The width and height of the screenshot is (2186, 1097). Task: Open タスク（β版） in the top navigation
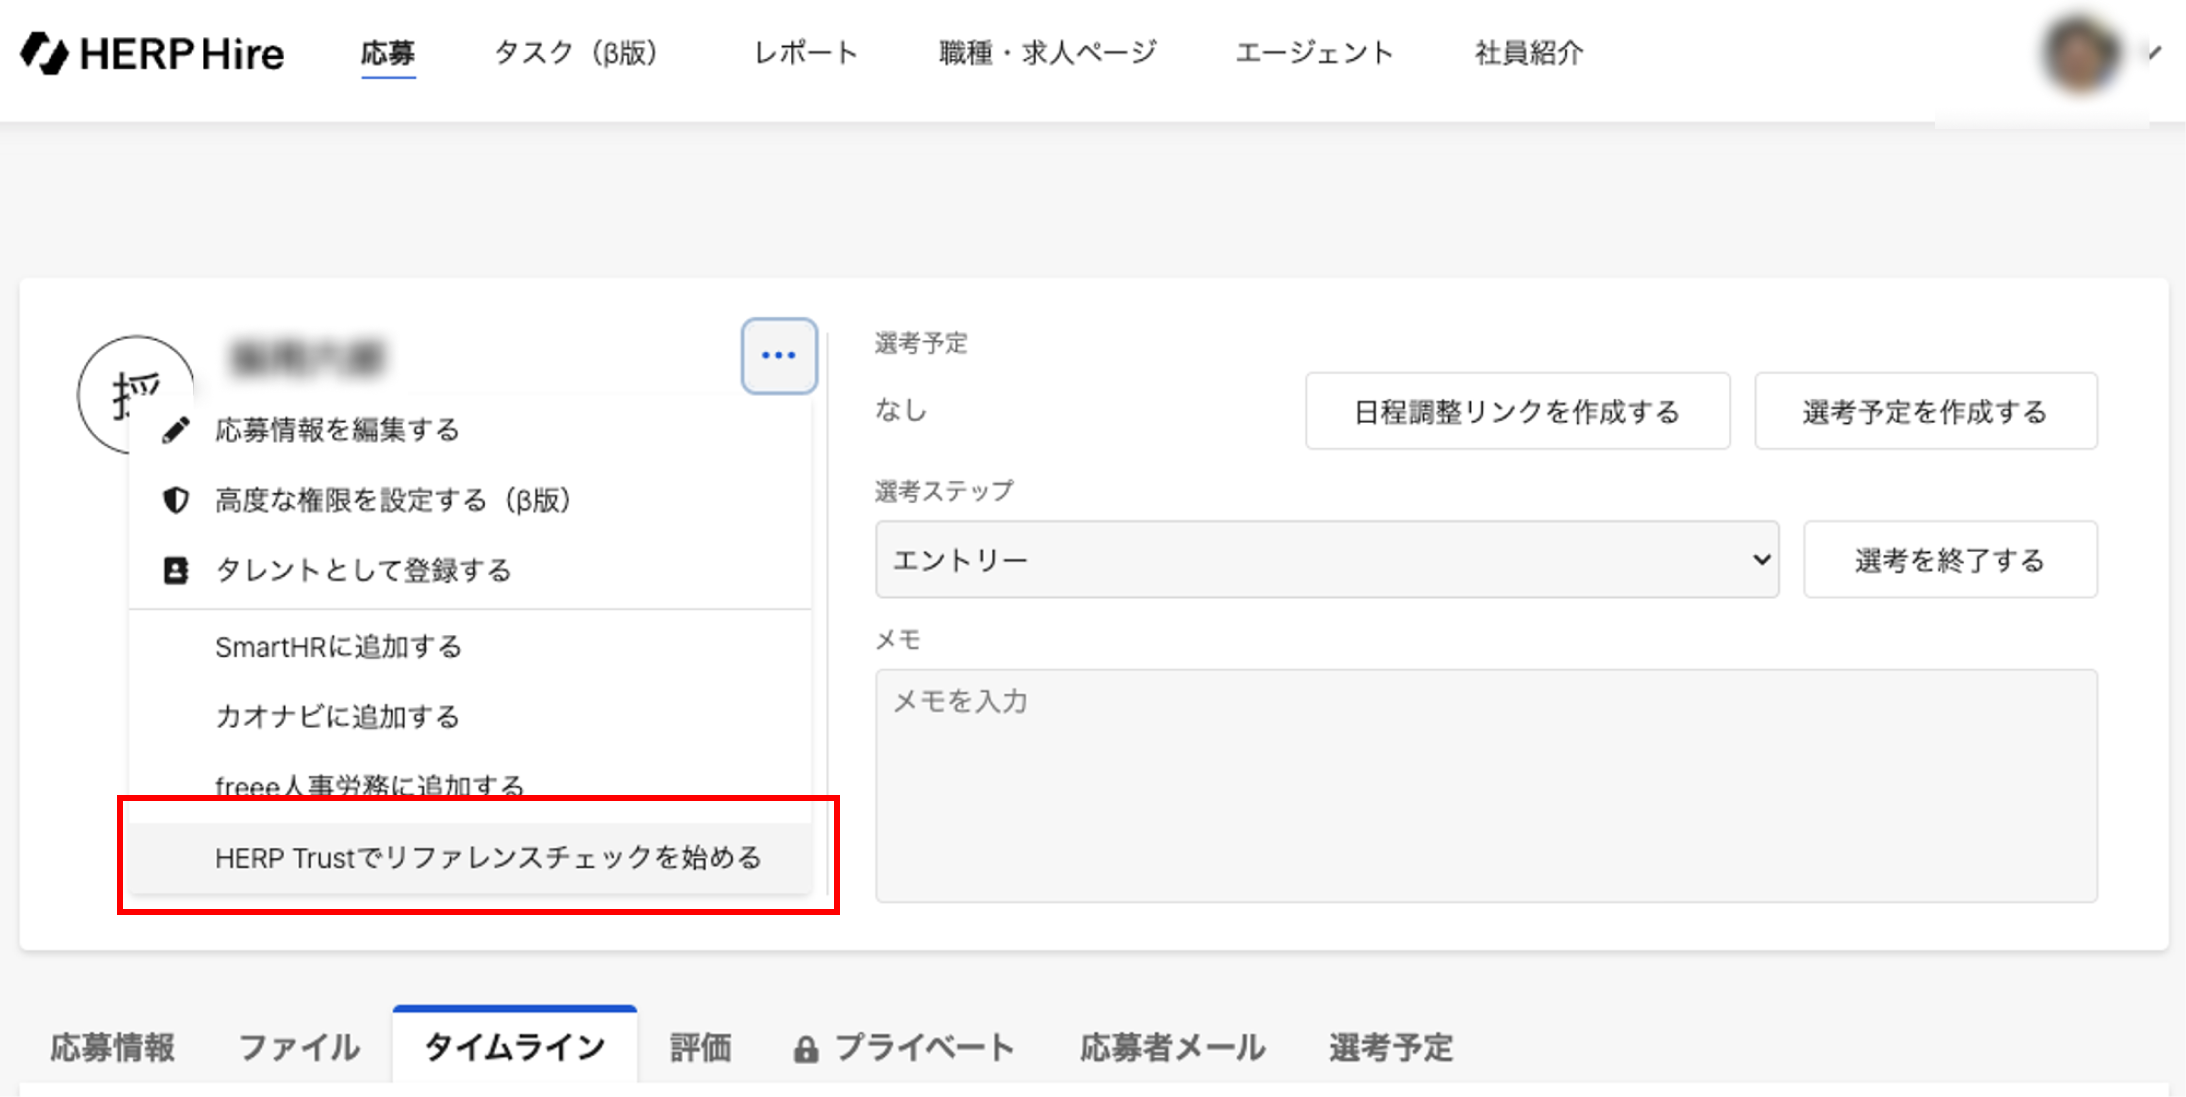pyautogui.click(x=576, y=53)
